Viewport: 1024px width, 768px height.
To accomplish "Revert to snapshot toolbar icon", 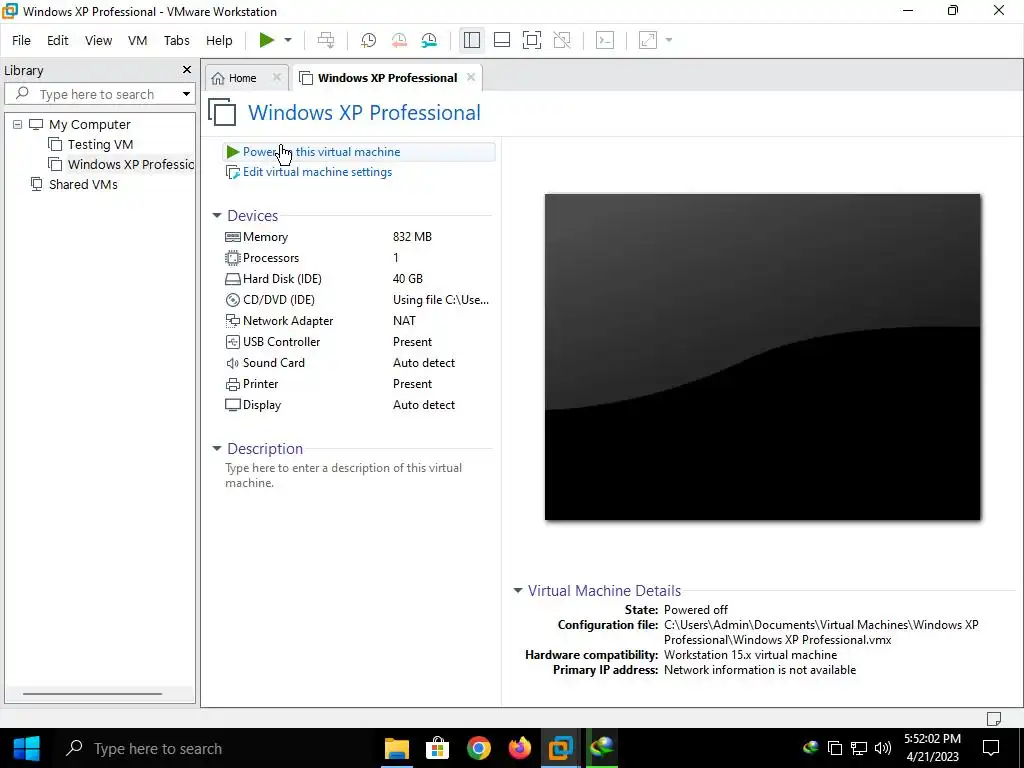I will tap(399, 40).
